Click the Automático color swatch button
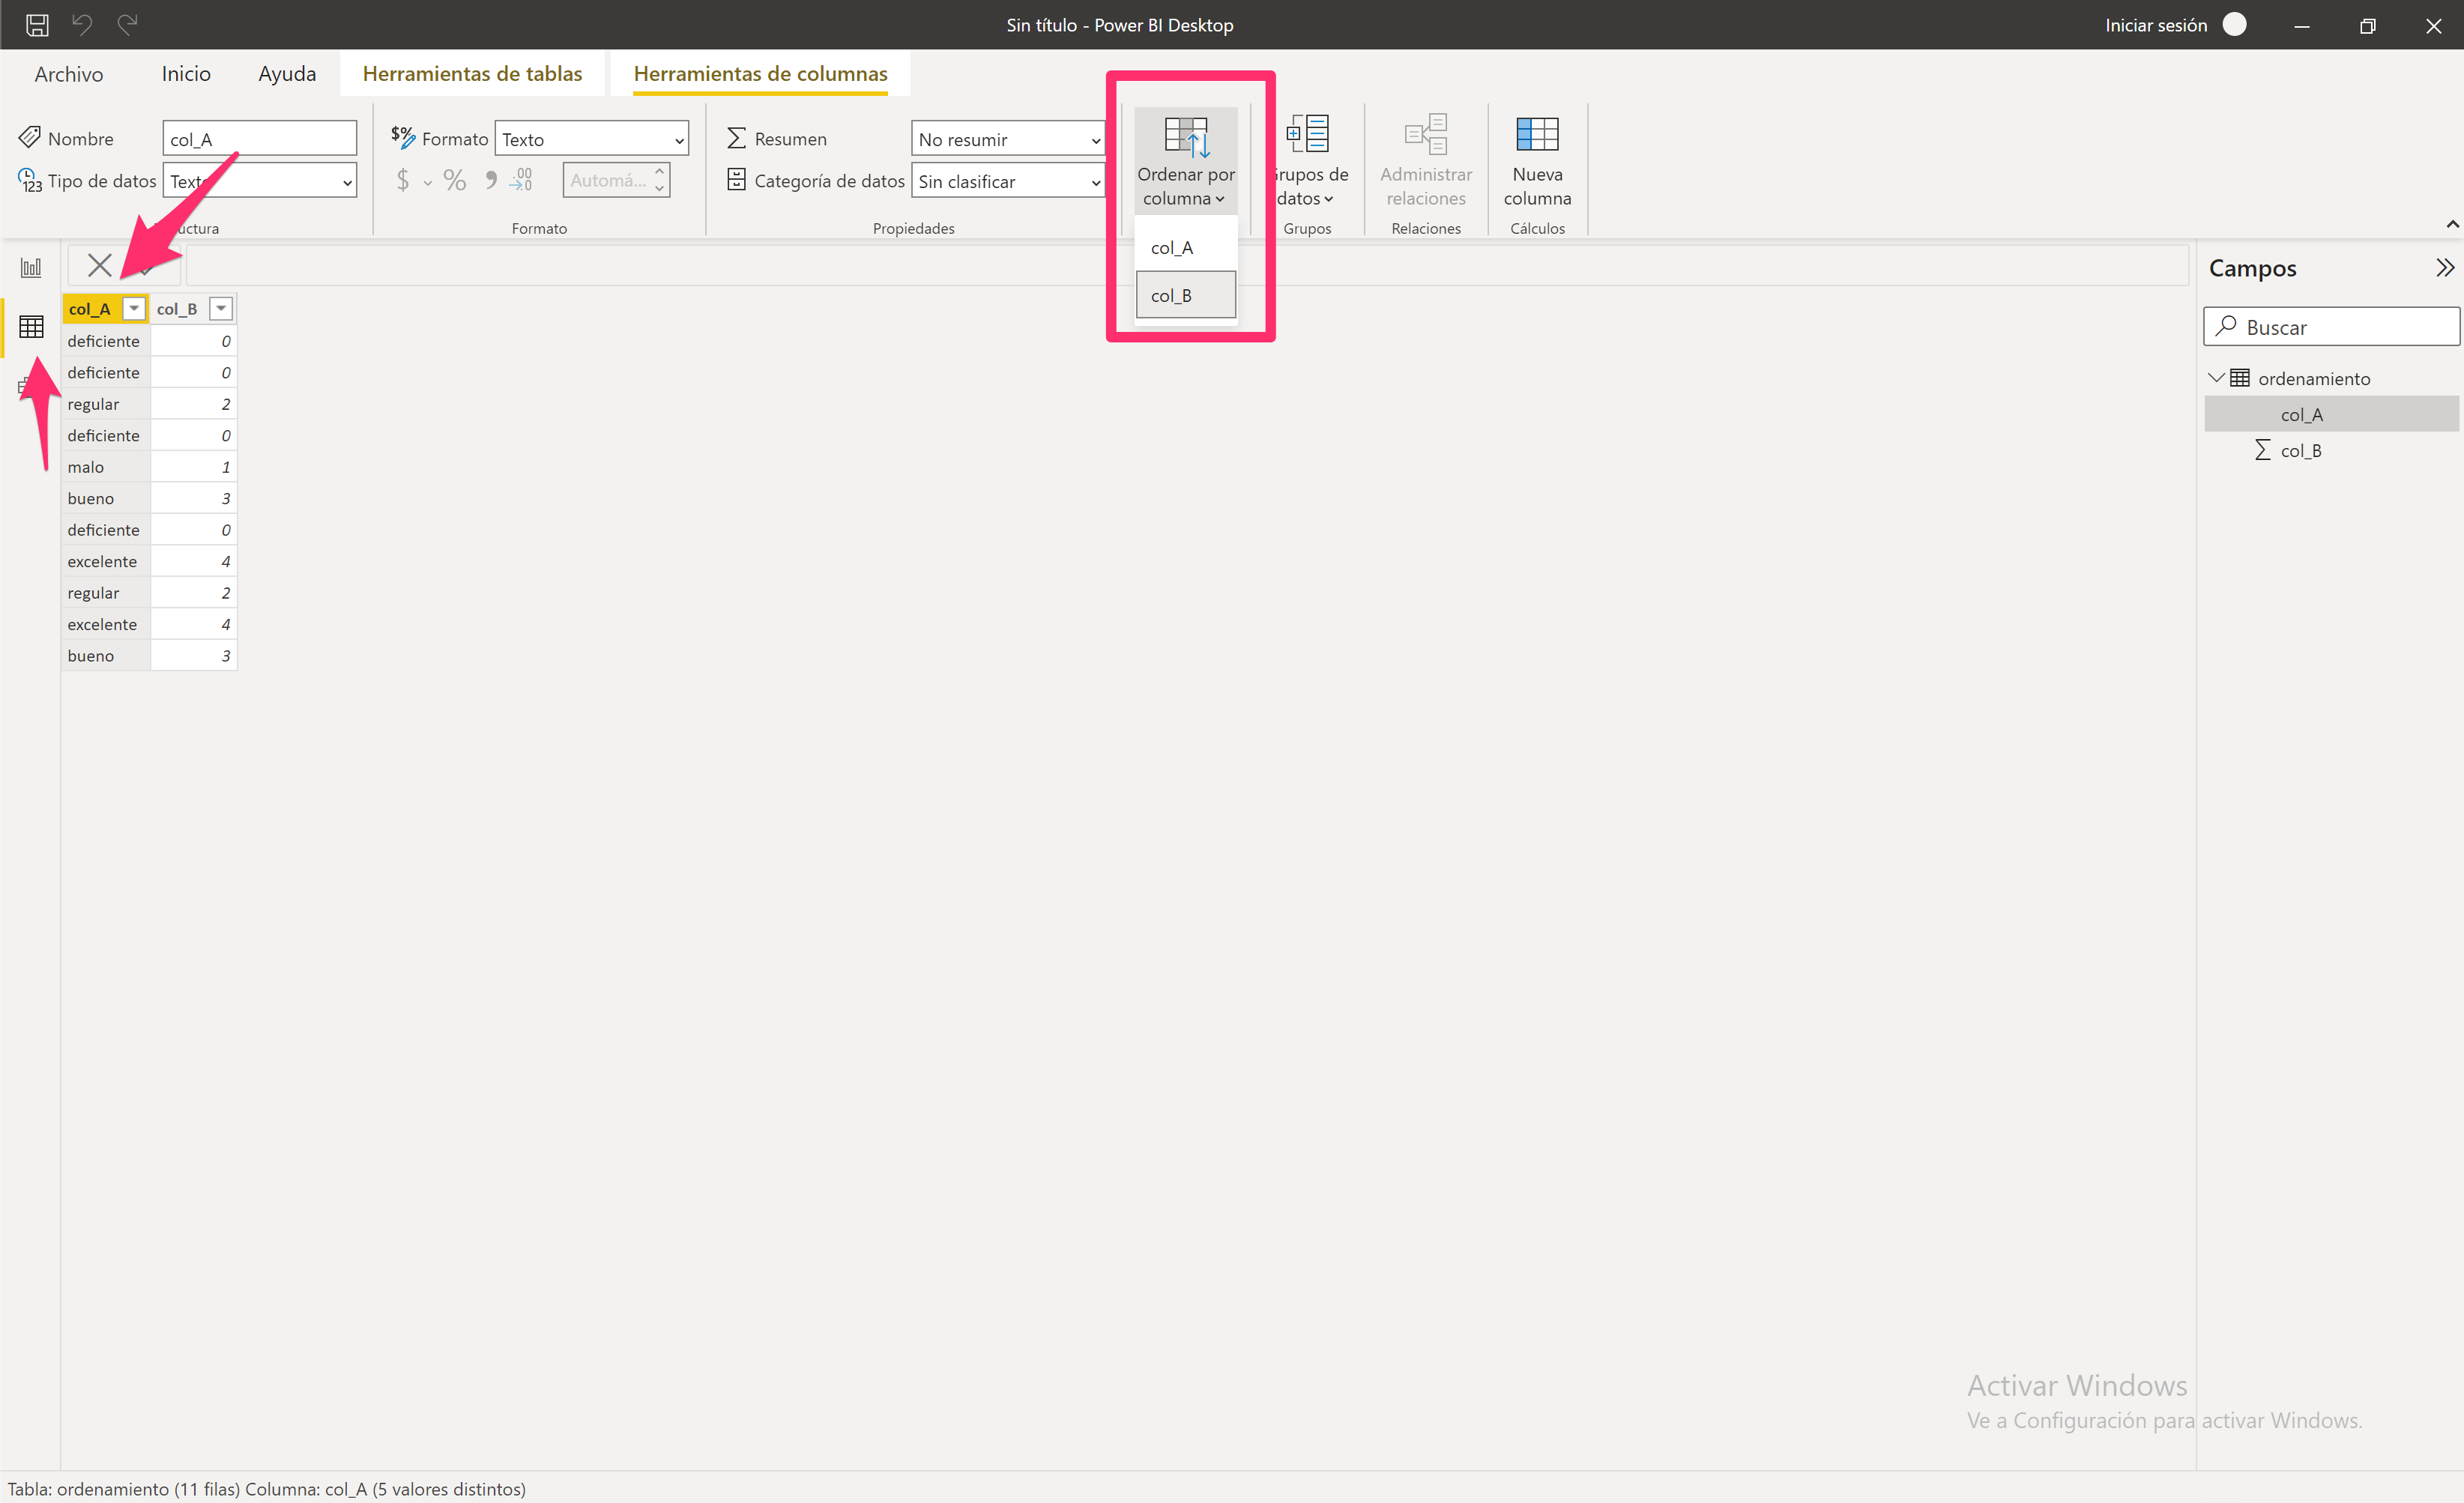Image resolution: width=2464 pixels, height=1503 pixels. pyautogui.click(x=617, y=180)
